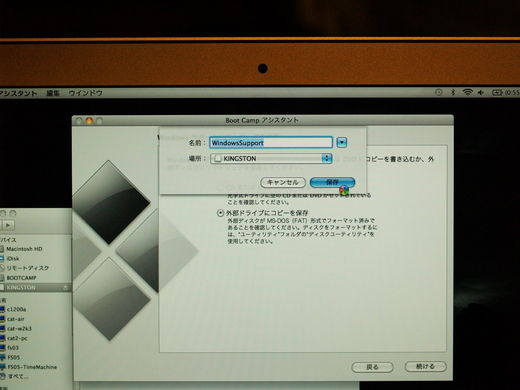Select リモートディスク in Finder sidebar
This screenshot has width=520, height=390.
(x=27, y=268)
